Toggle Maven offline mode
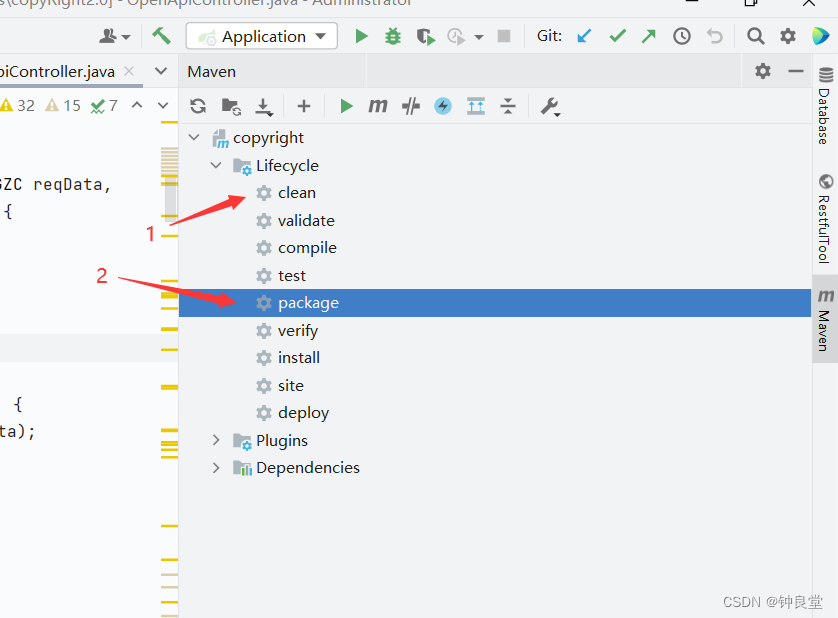This screenshot has height=618, width=838. (x=410, y=106)
